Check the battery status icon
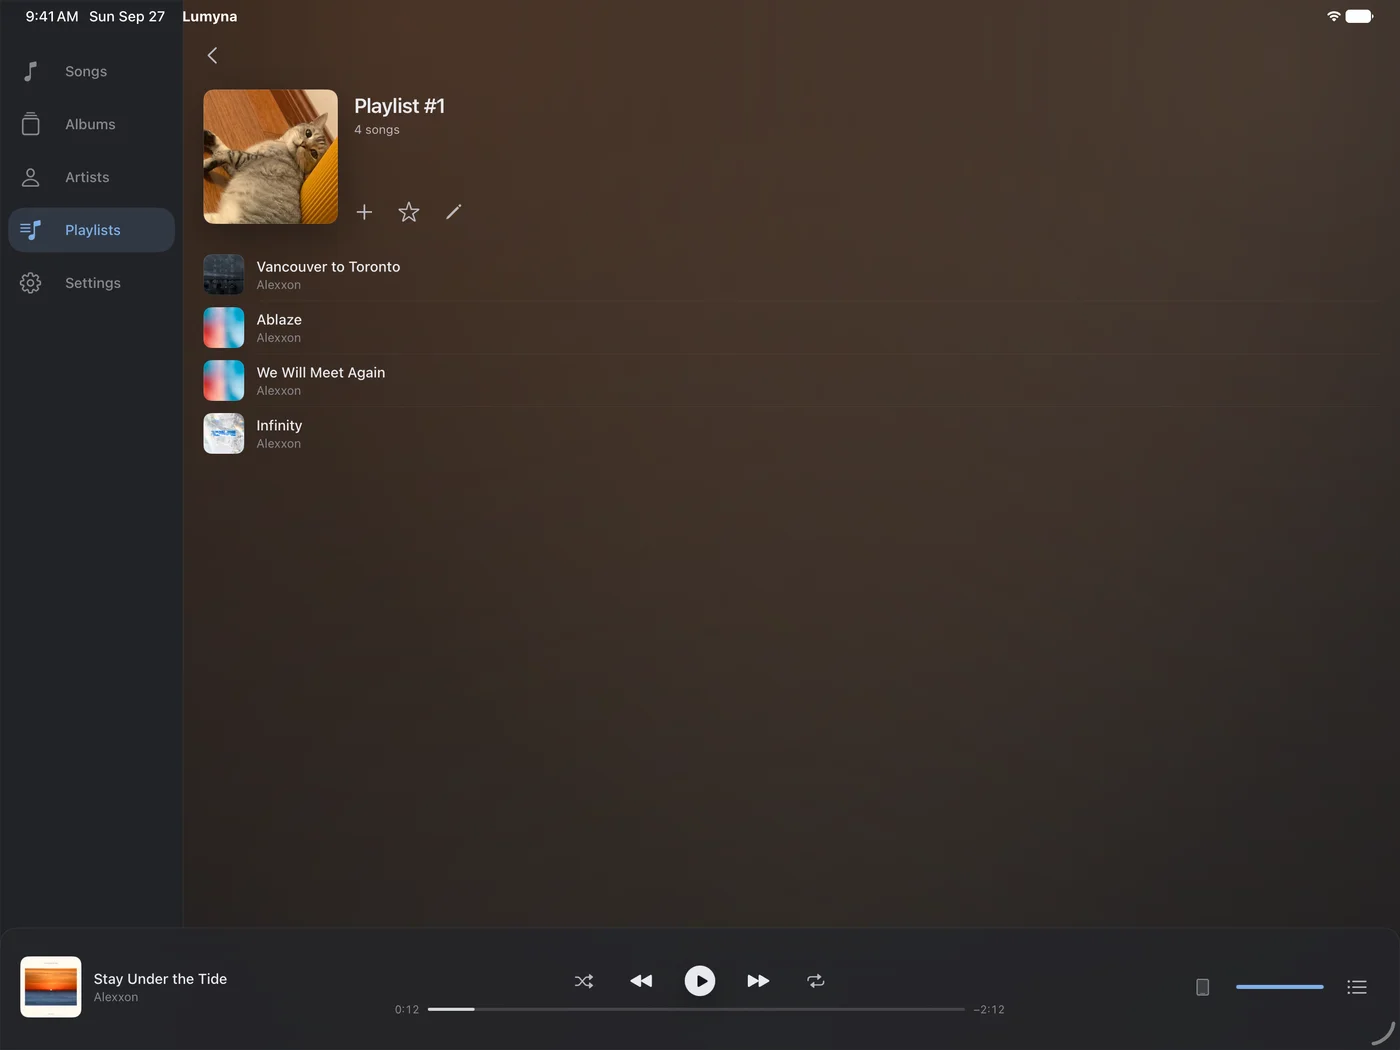Viewport: 1400px width, 1050px height. tap(1360, 16)
